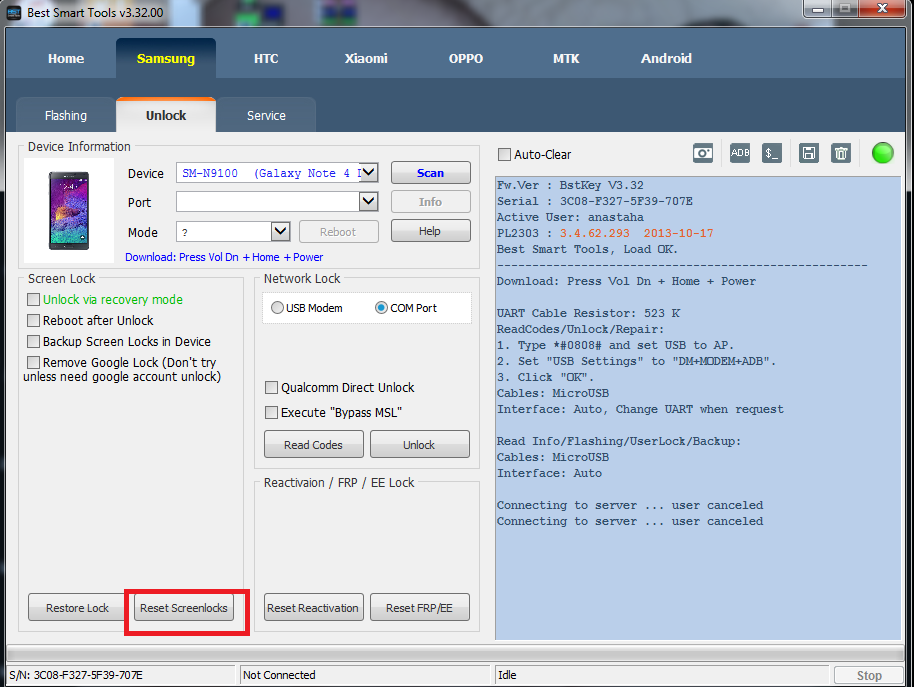Switch to the OPPO tab

(x=466, y=58)
